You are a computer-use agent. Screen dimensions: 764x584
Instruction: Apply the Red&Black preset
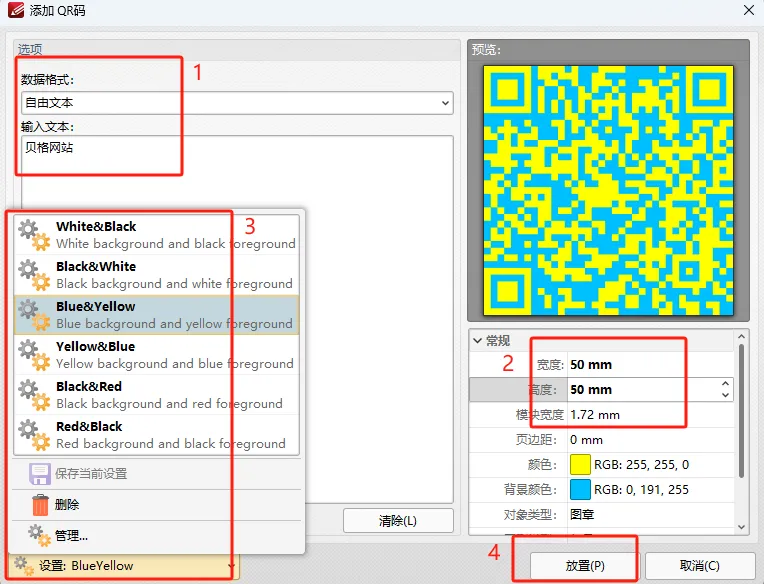tap(156, 434)
